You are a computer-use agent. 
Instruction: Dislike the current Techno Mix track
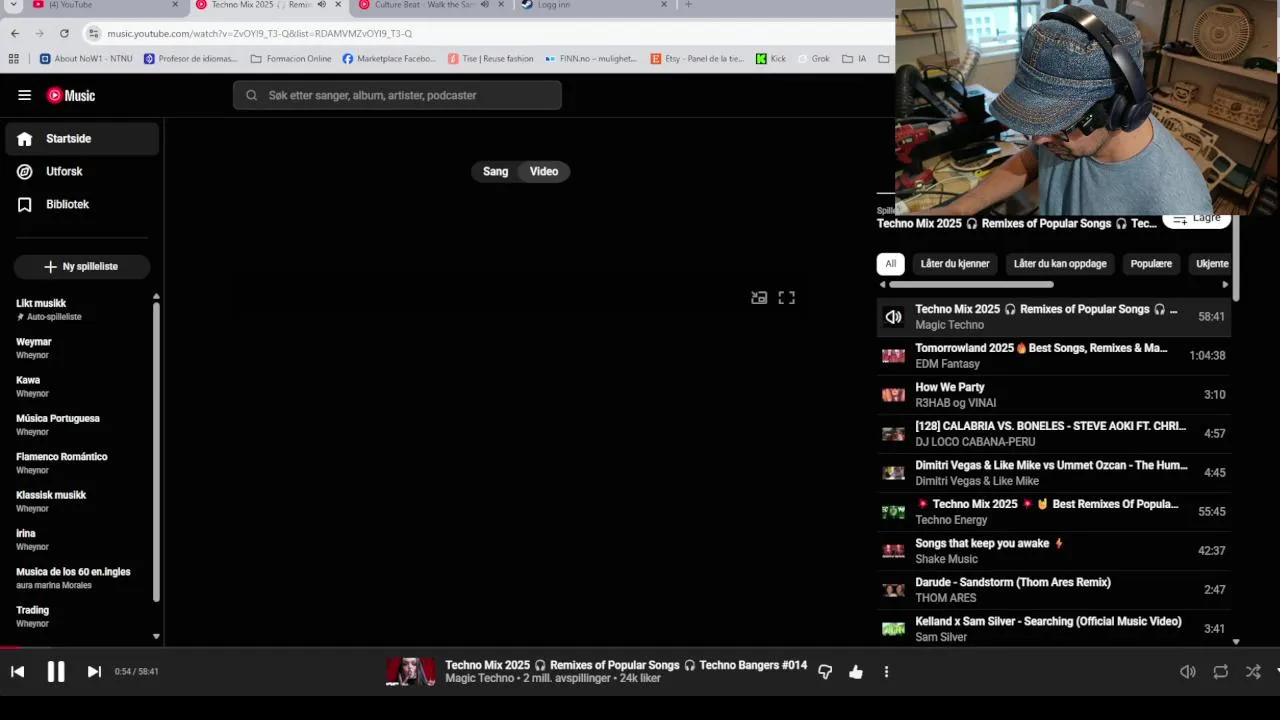[x=825, y=672]
